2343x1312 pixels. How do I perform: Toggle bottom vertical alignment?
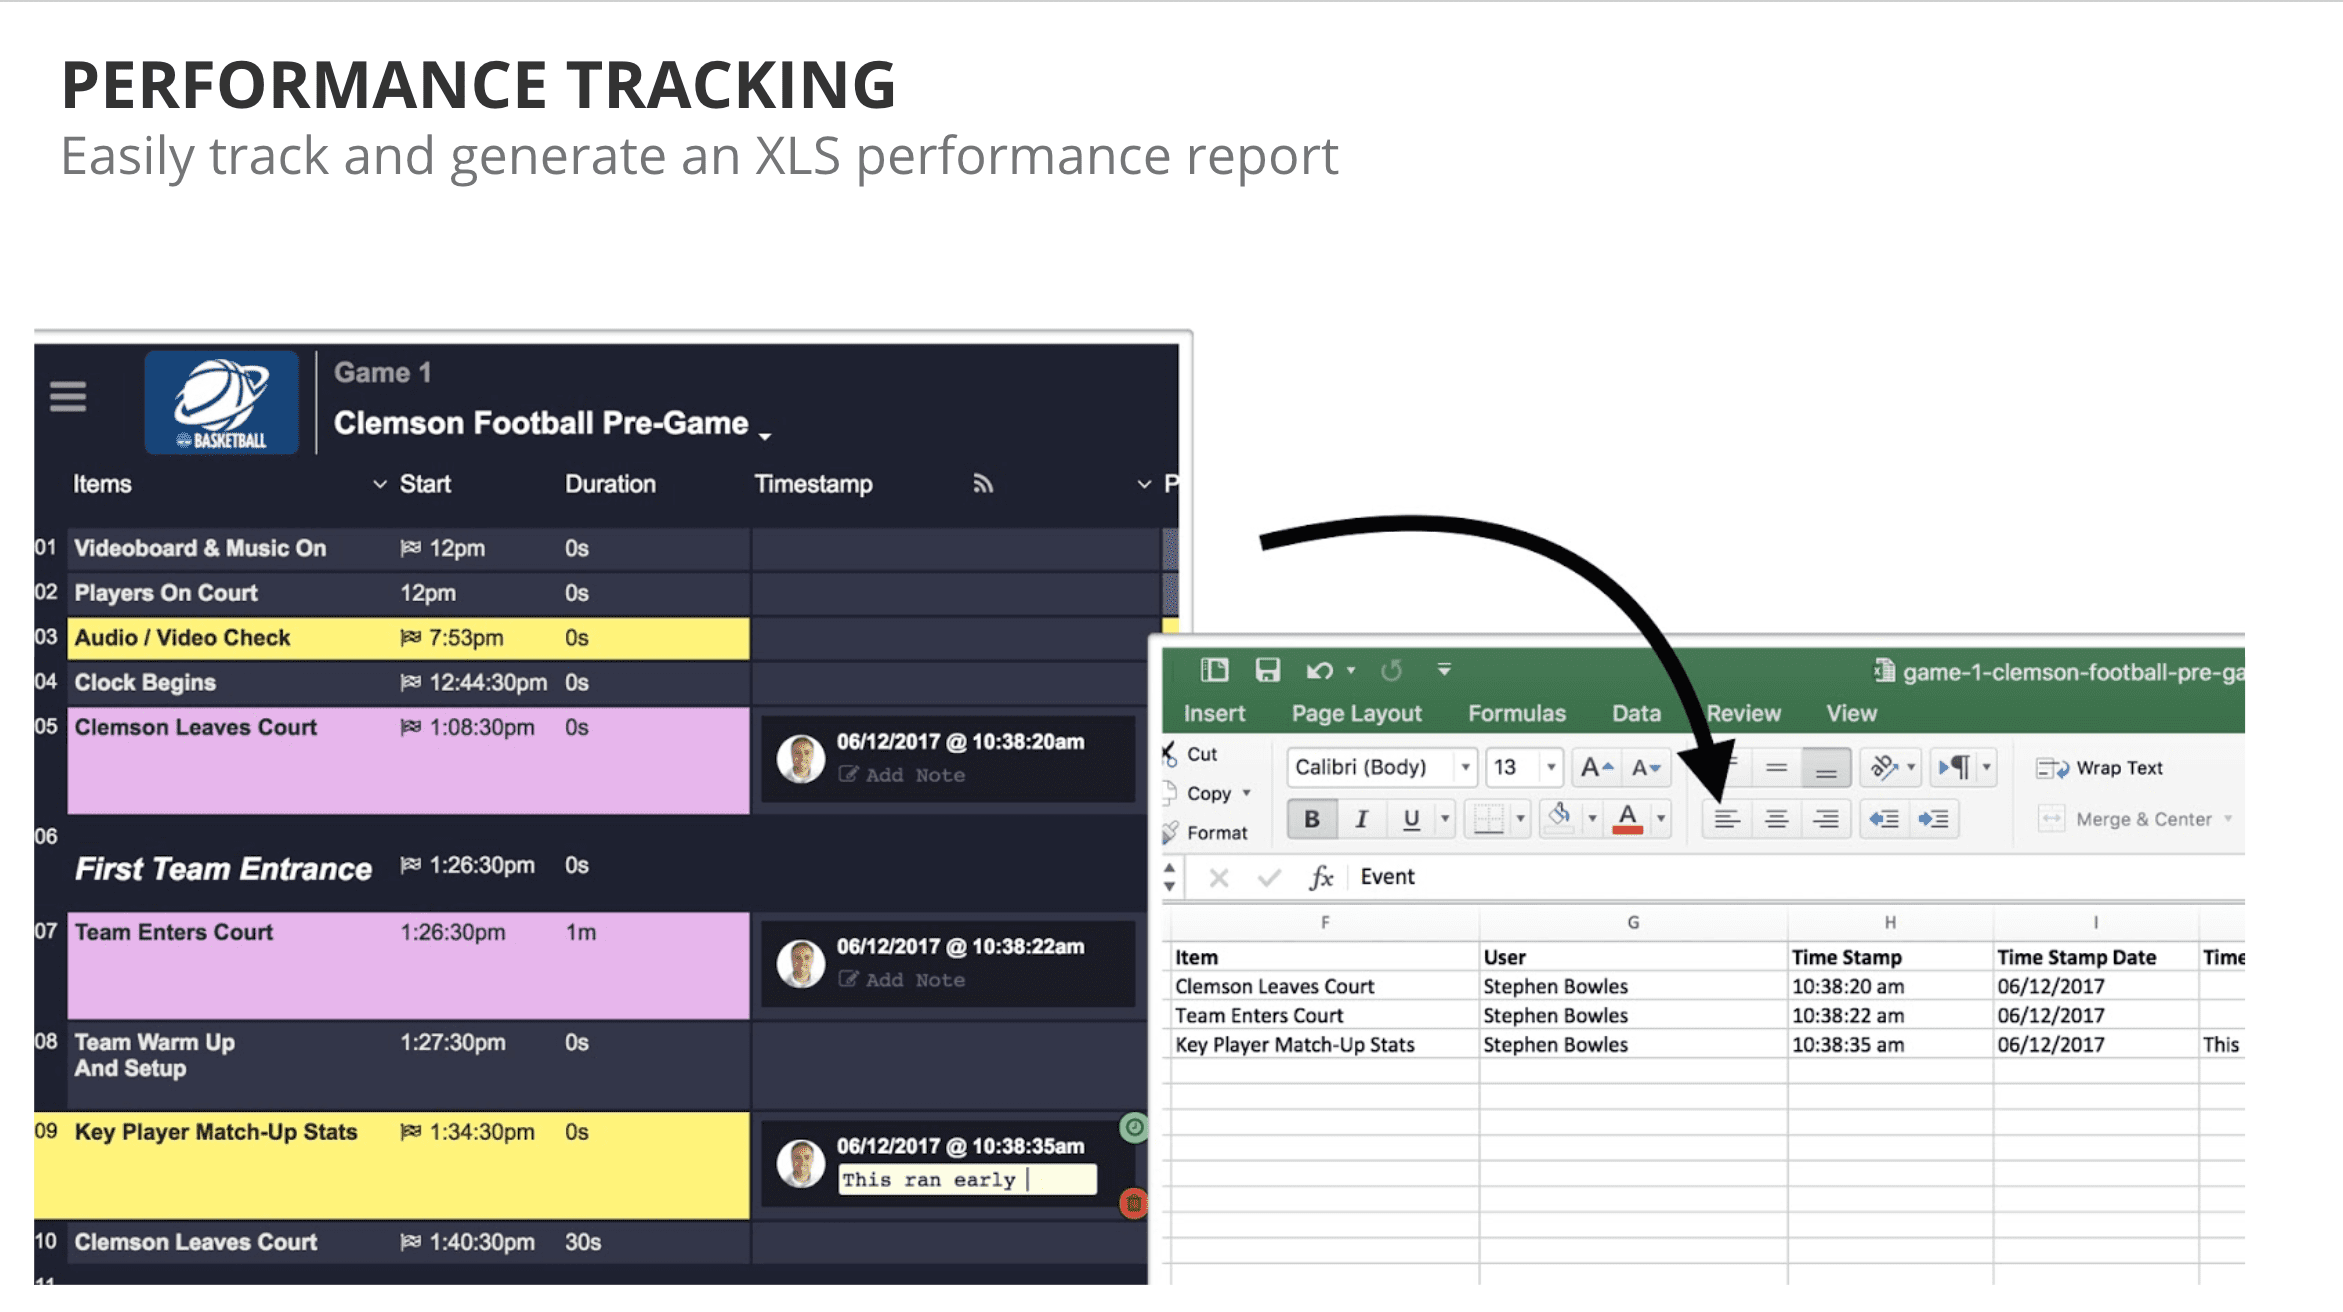click(x=1826, y=767)
